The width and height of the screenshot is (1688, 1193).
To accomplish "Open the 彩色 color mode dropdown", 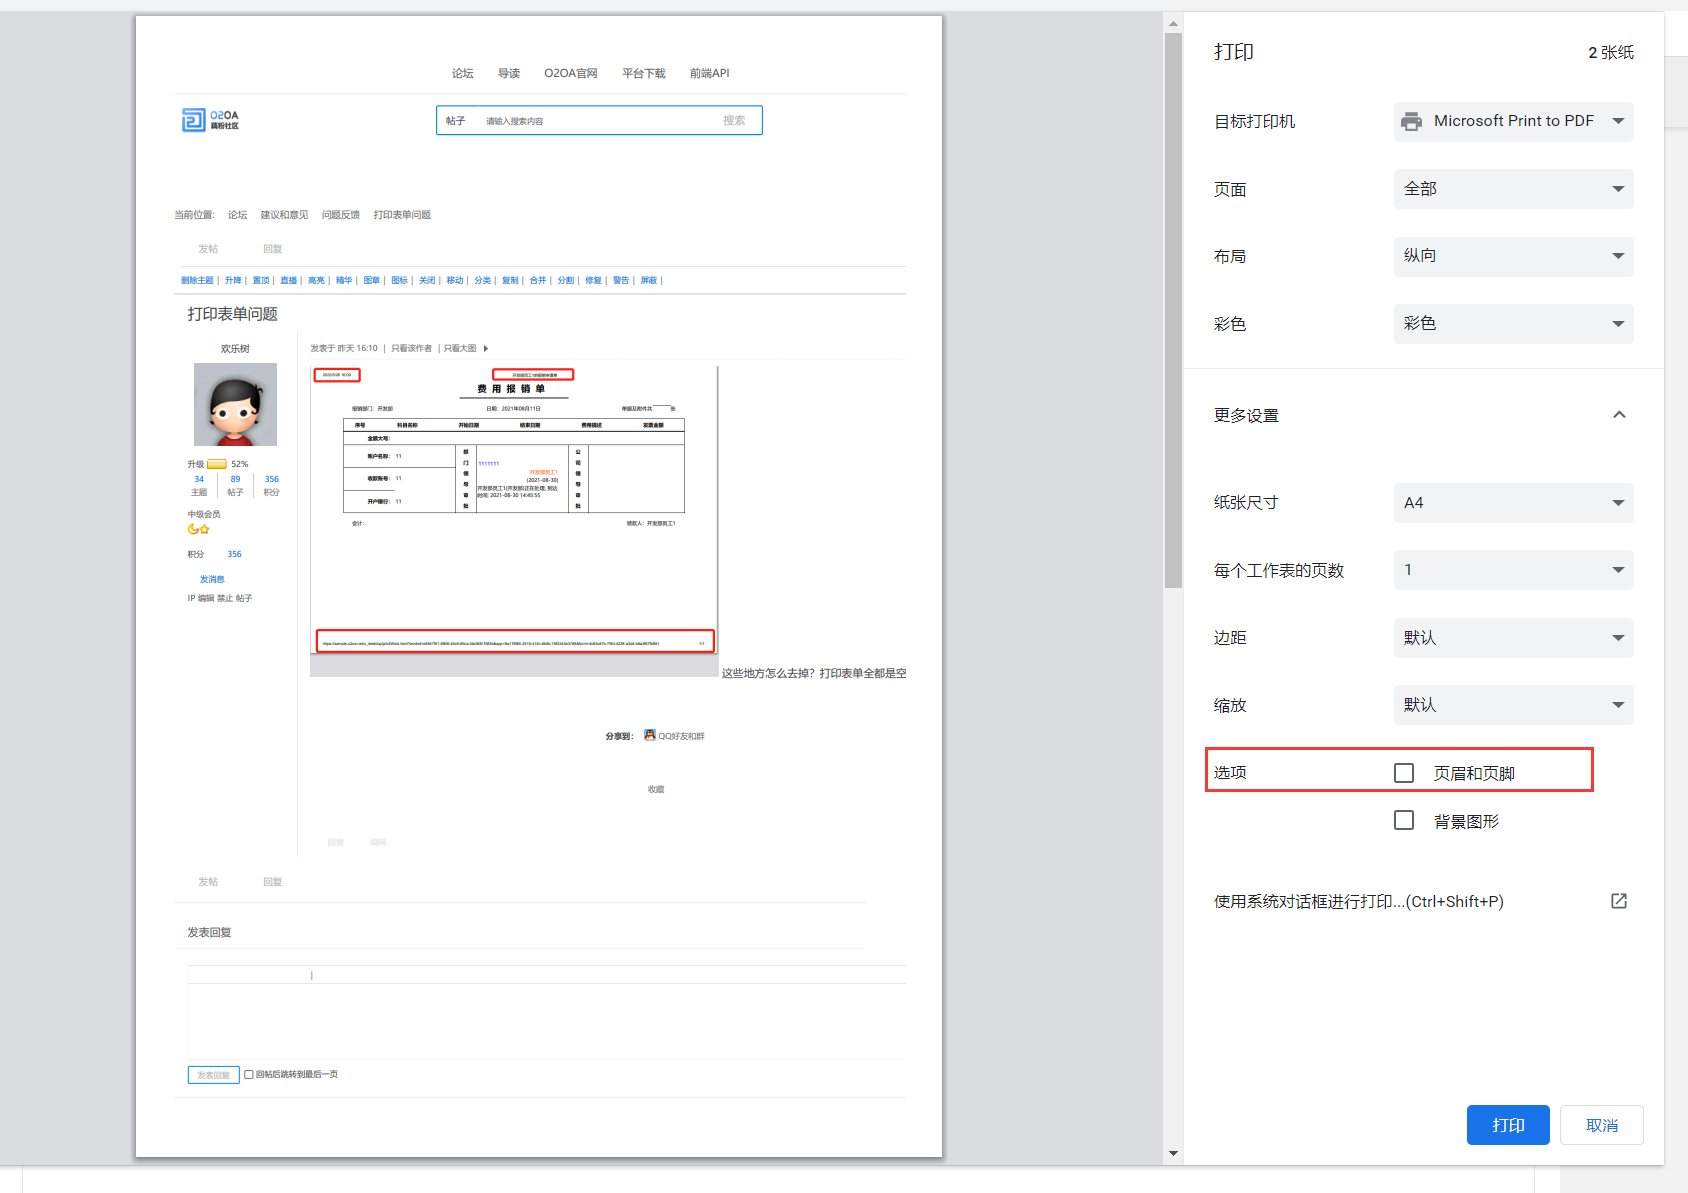I will point(1513,324).
